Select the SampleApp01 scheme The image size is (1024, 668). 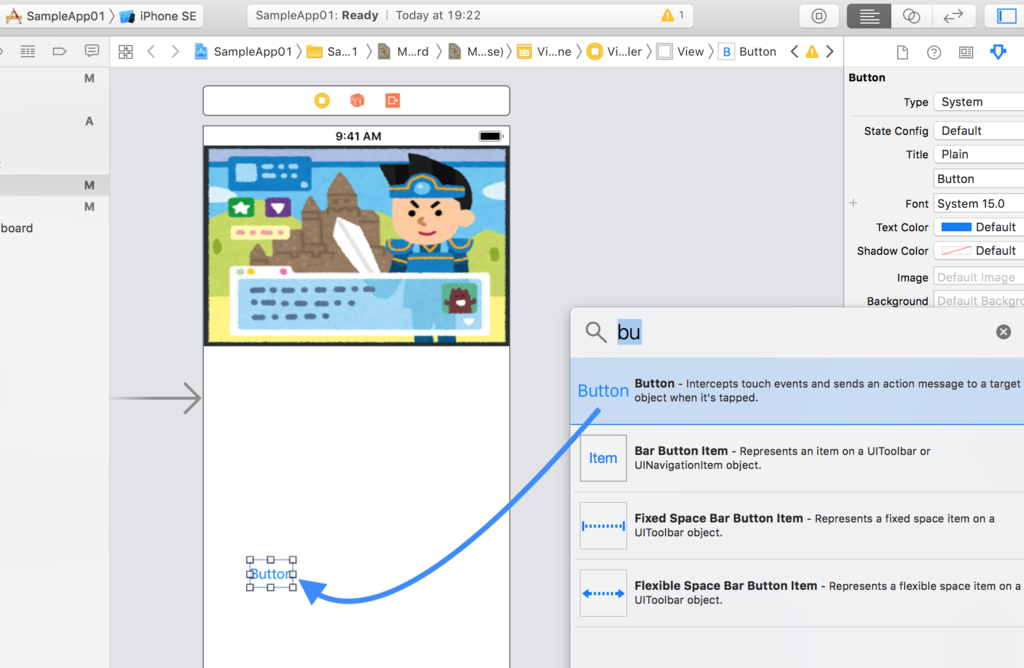[56, 16]
